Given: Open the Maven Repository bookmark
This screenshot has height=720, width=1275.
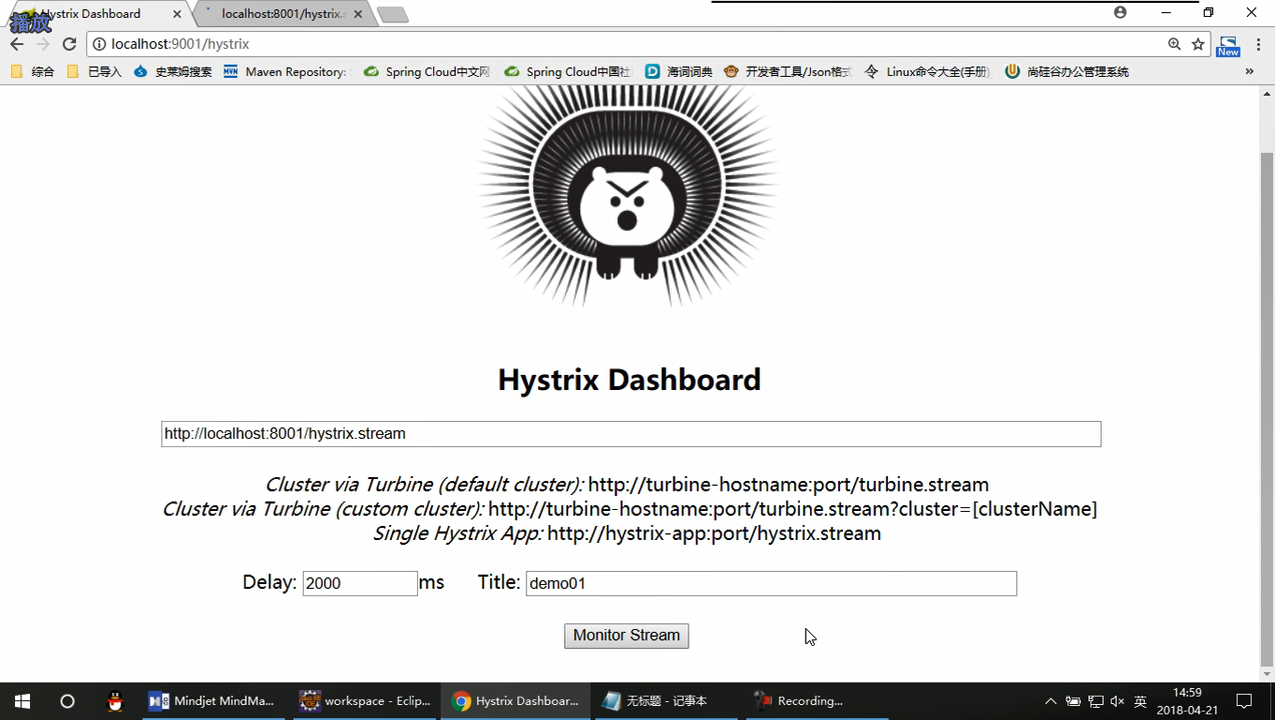Looking at the screenshot, I should pos(285,72).
